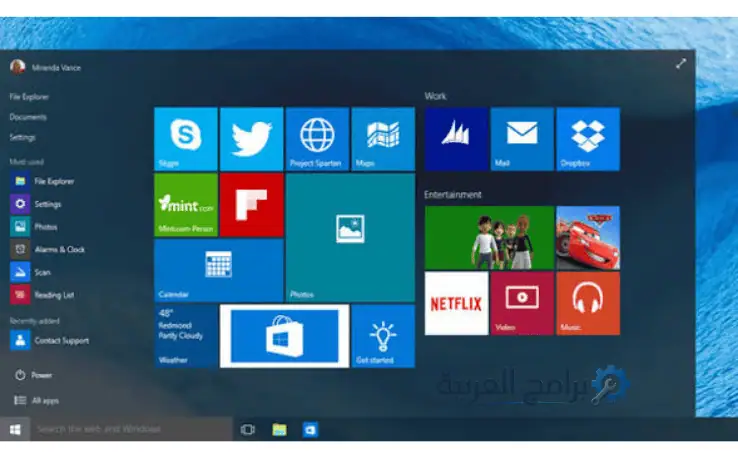Open the Netflix tile
Image resolution: width=738 pixels, height=458 pixels.
click(x=456, y=304)
